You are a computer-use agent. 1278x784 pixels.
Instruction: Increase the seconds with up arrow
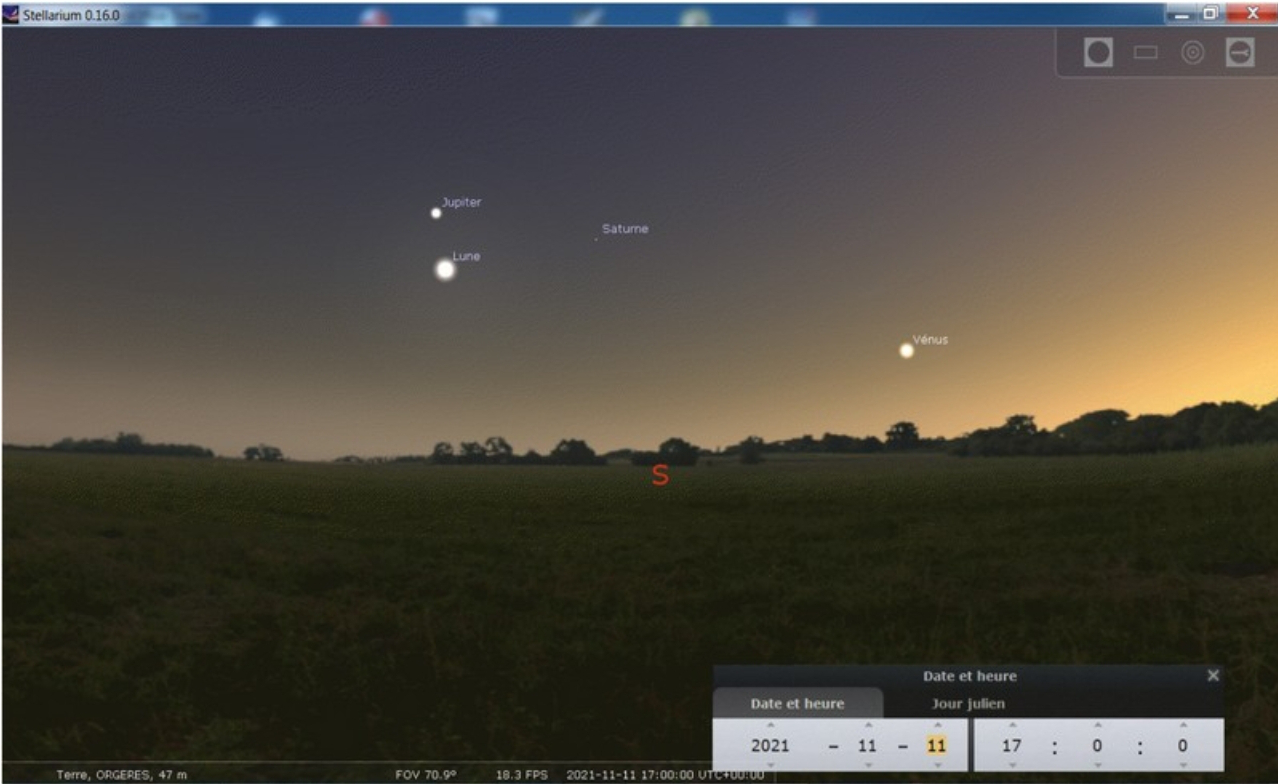[1183, 726]
